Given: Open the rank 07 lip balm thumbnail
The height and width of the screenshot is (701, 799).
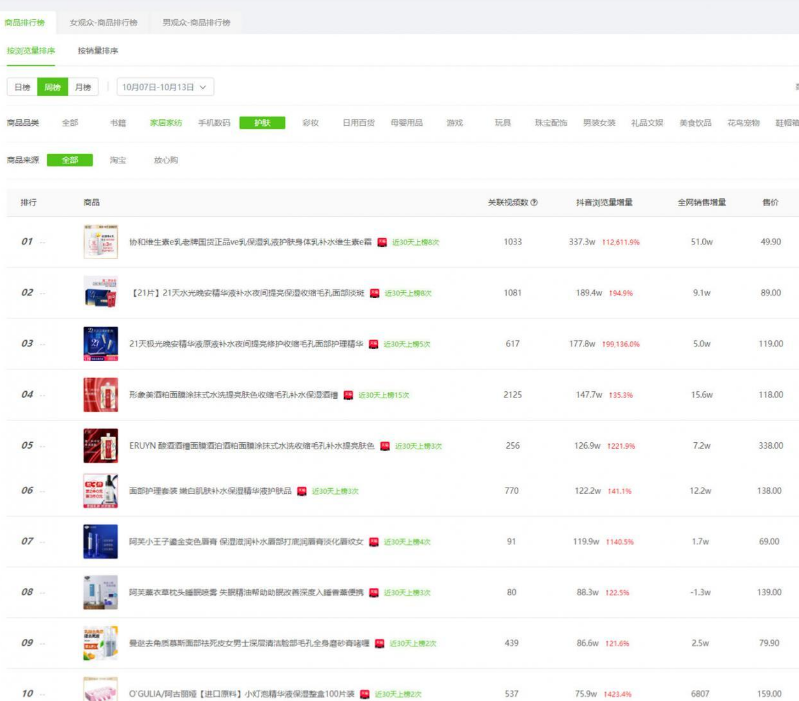Looking at the screenshot, I should coord(100,541).
